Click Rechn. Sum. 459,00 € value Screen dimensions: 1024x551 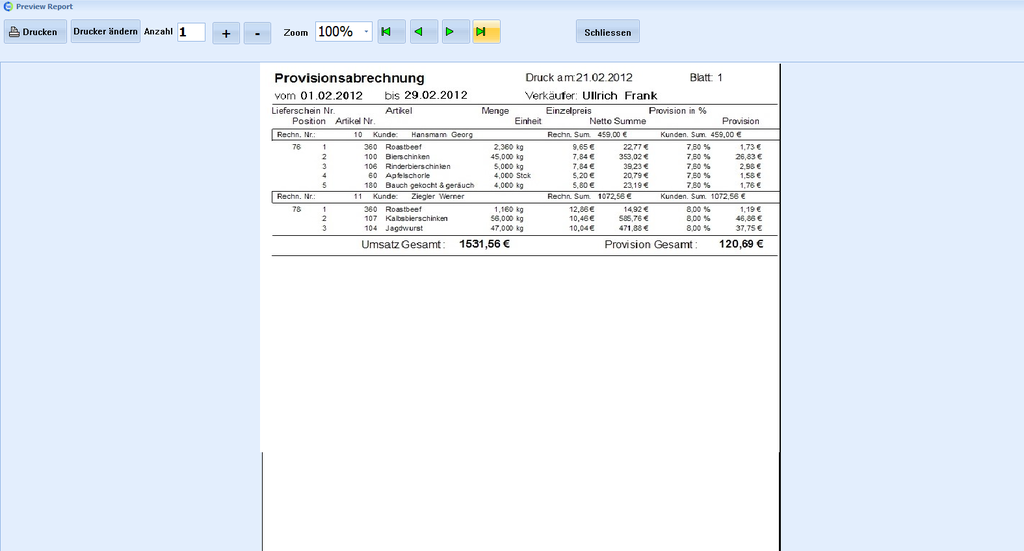[612, 134]
